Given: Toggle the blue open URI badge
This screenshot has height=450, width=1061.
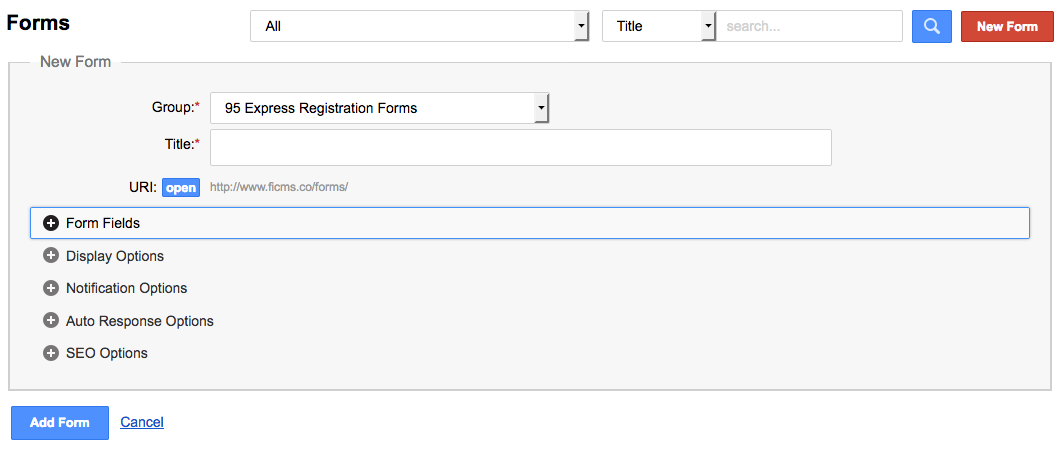Looking at the screenshot, I should [181, 187].
